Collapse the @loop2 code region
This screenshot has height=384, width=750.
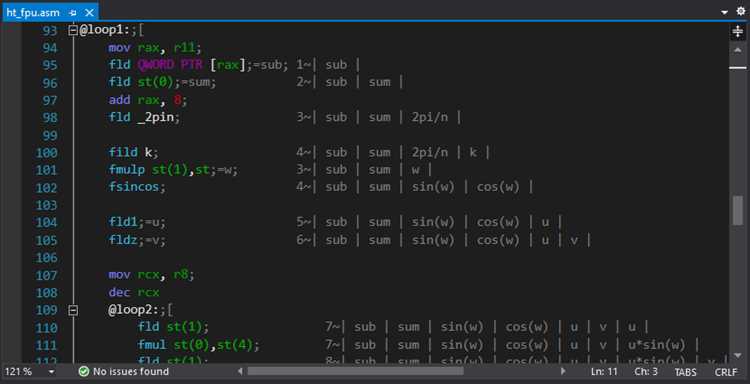[x=73, y=310]
